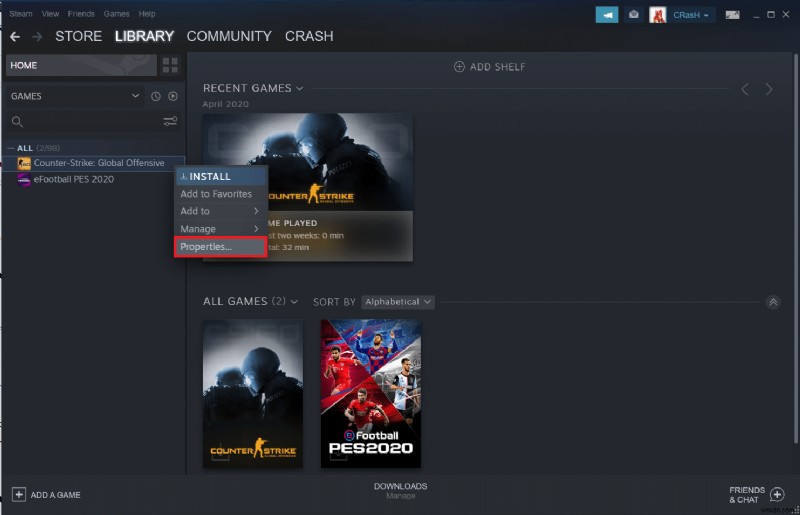Go to previous recent games page arrow
This screenshot has height=515, width=800.
point(745,90)
